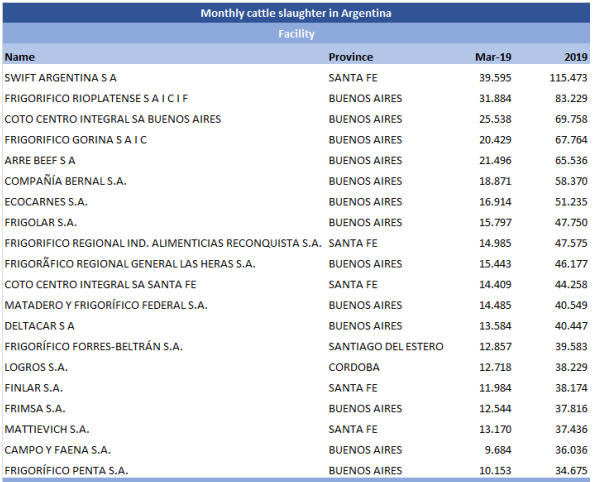Click the SANTIAGO DEL ESTERO province cell
The width and height of the screenshot is (593, 482).
click(386, 347)
